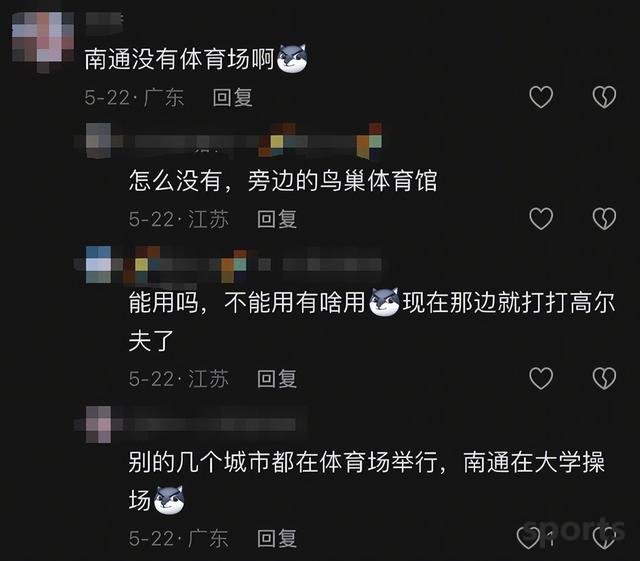
Task: Like the reply about 打打高尔夫
Action: 541,378
